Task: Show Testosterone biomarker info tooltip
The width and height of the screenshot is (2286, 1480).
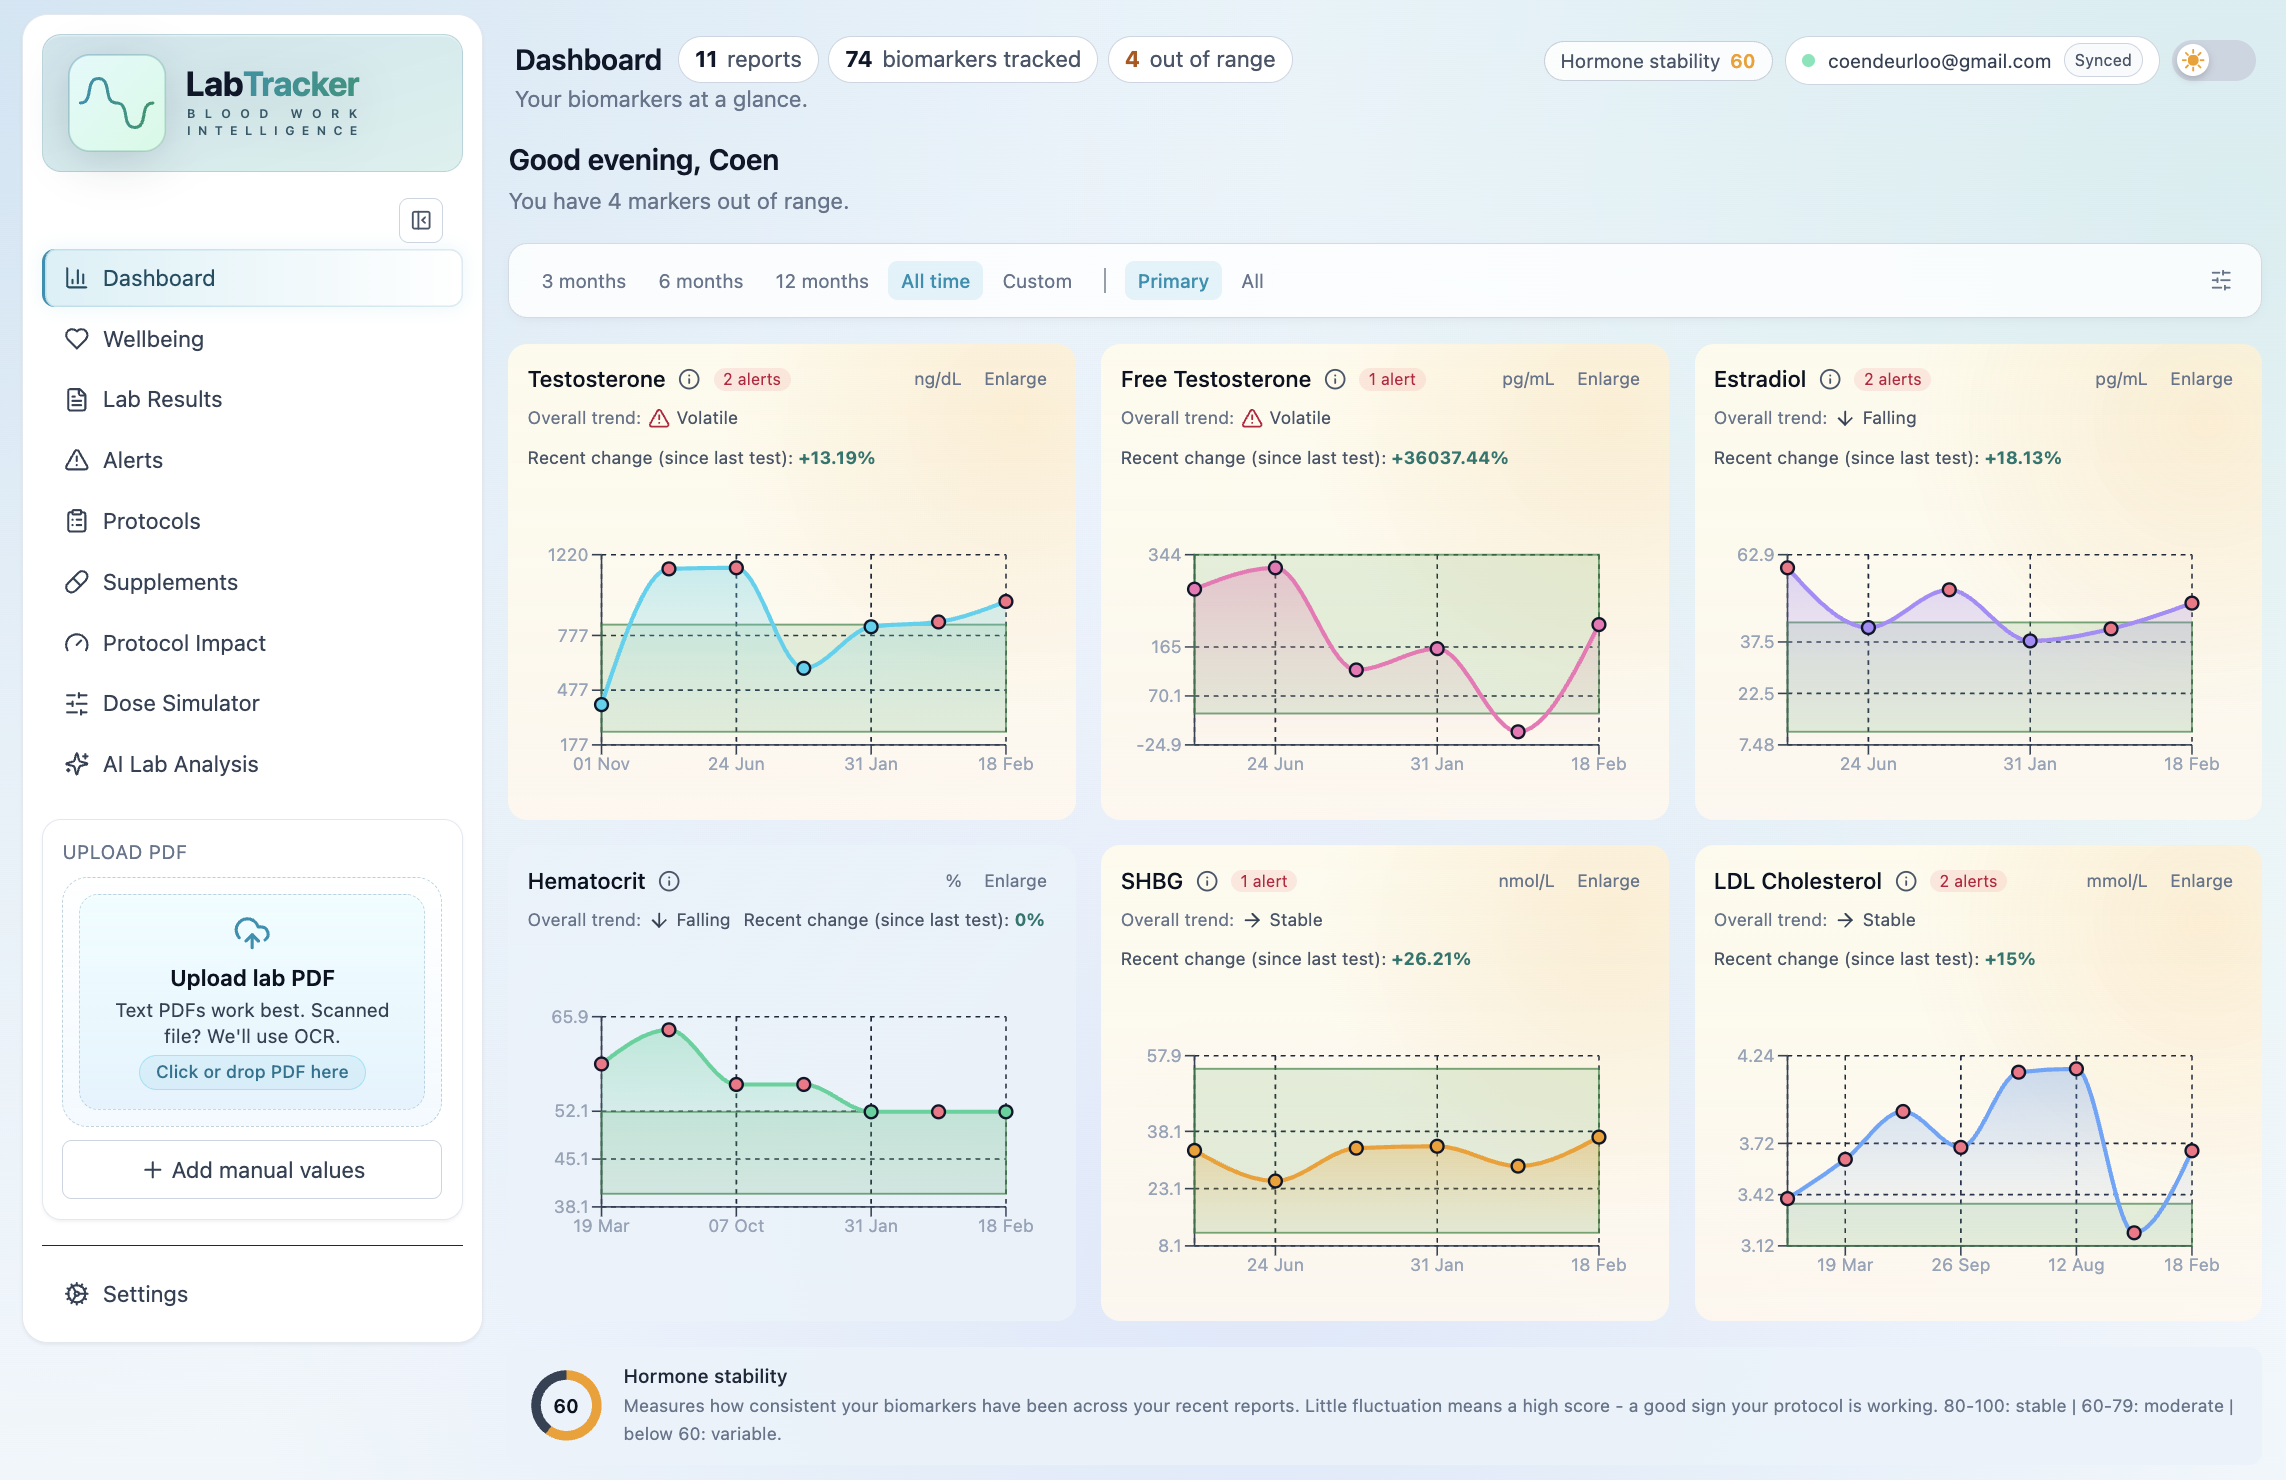Action: [689, 379]
